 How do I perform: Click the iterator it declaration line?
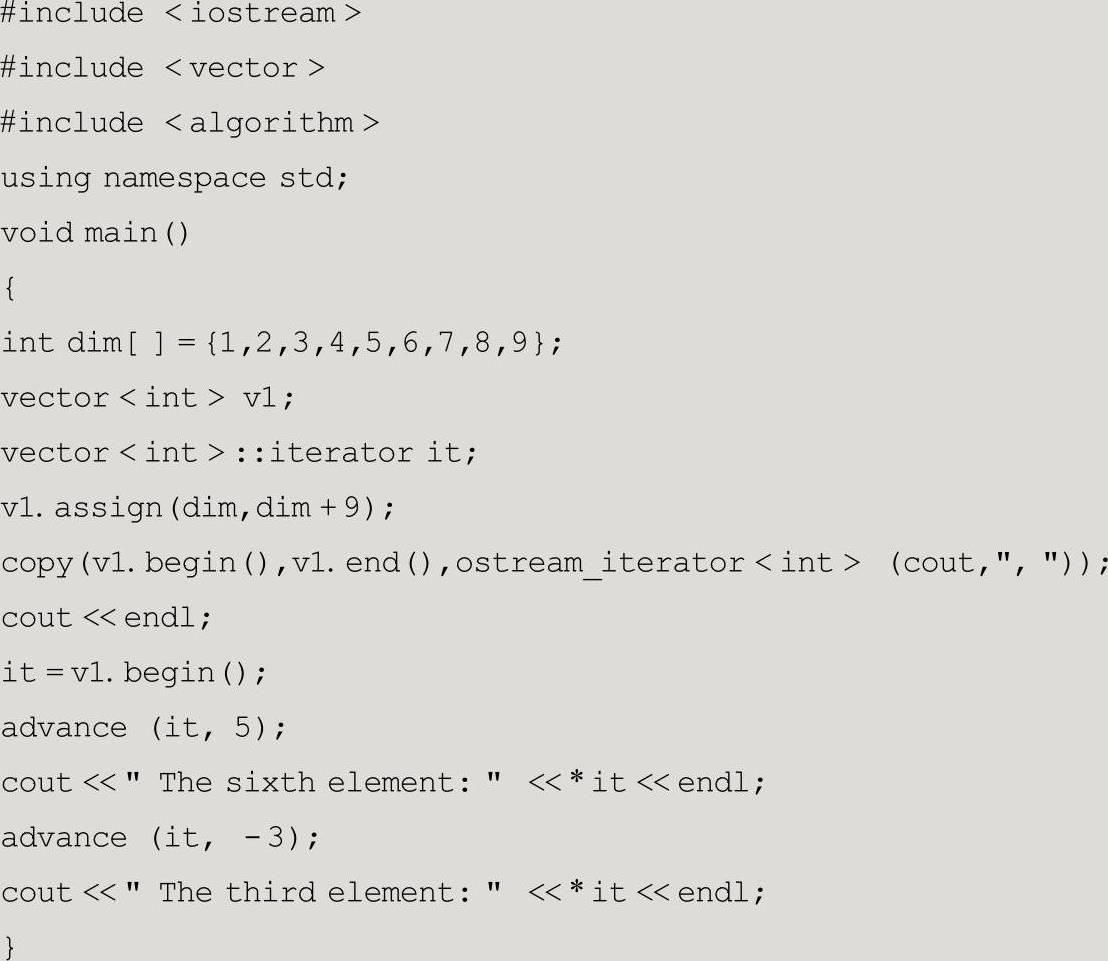point(239,453)
